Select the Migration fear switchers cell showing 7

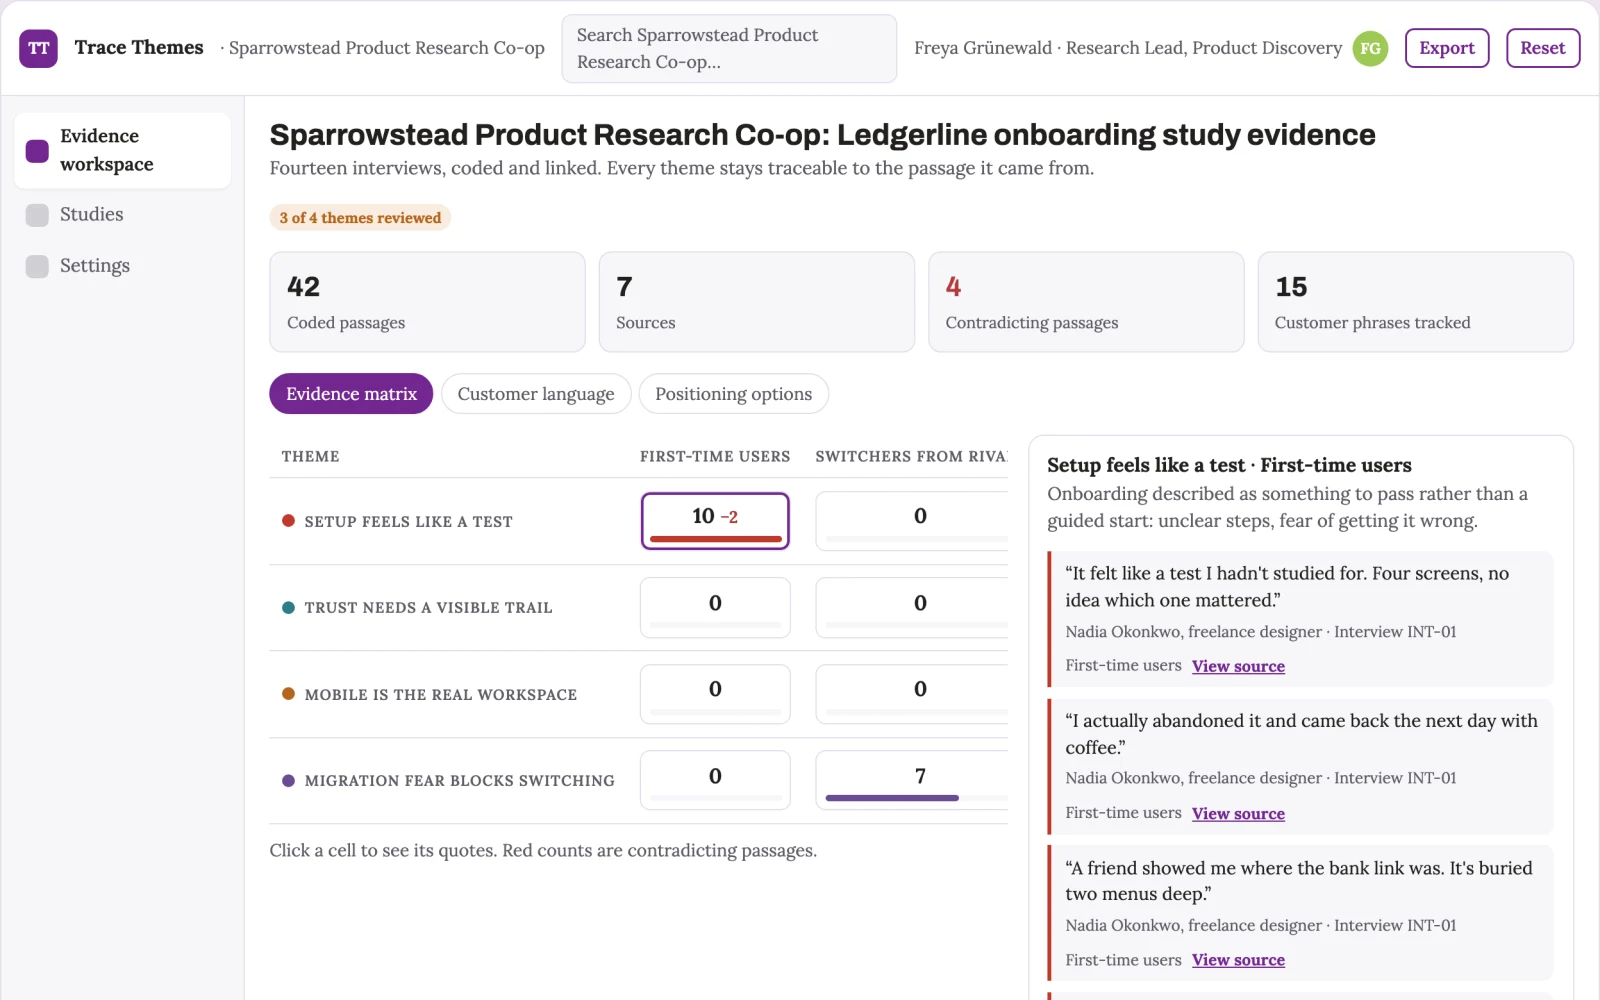(x=912, y=780)
